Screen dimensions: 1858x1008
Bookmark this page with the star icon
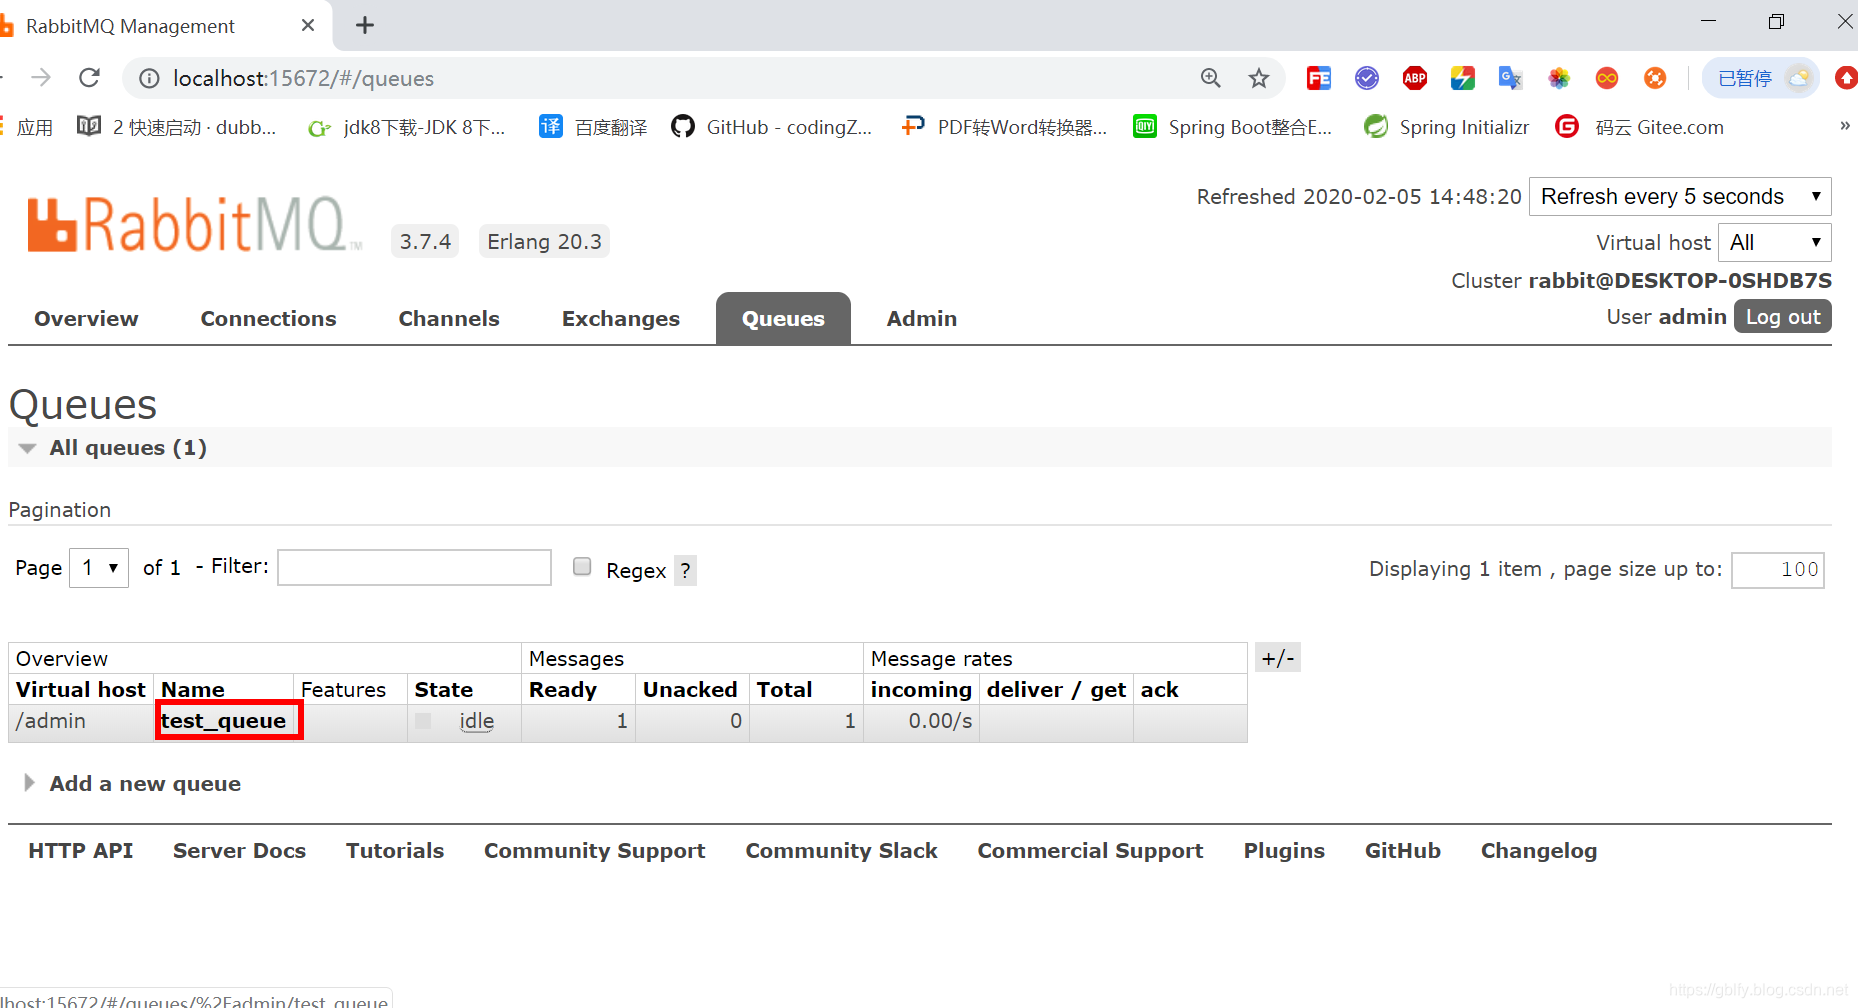pos(1259,78)
